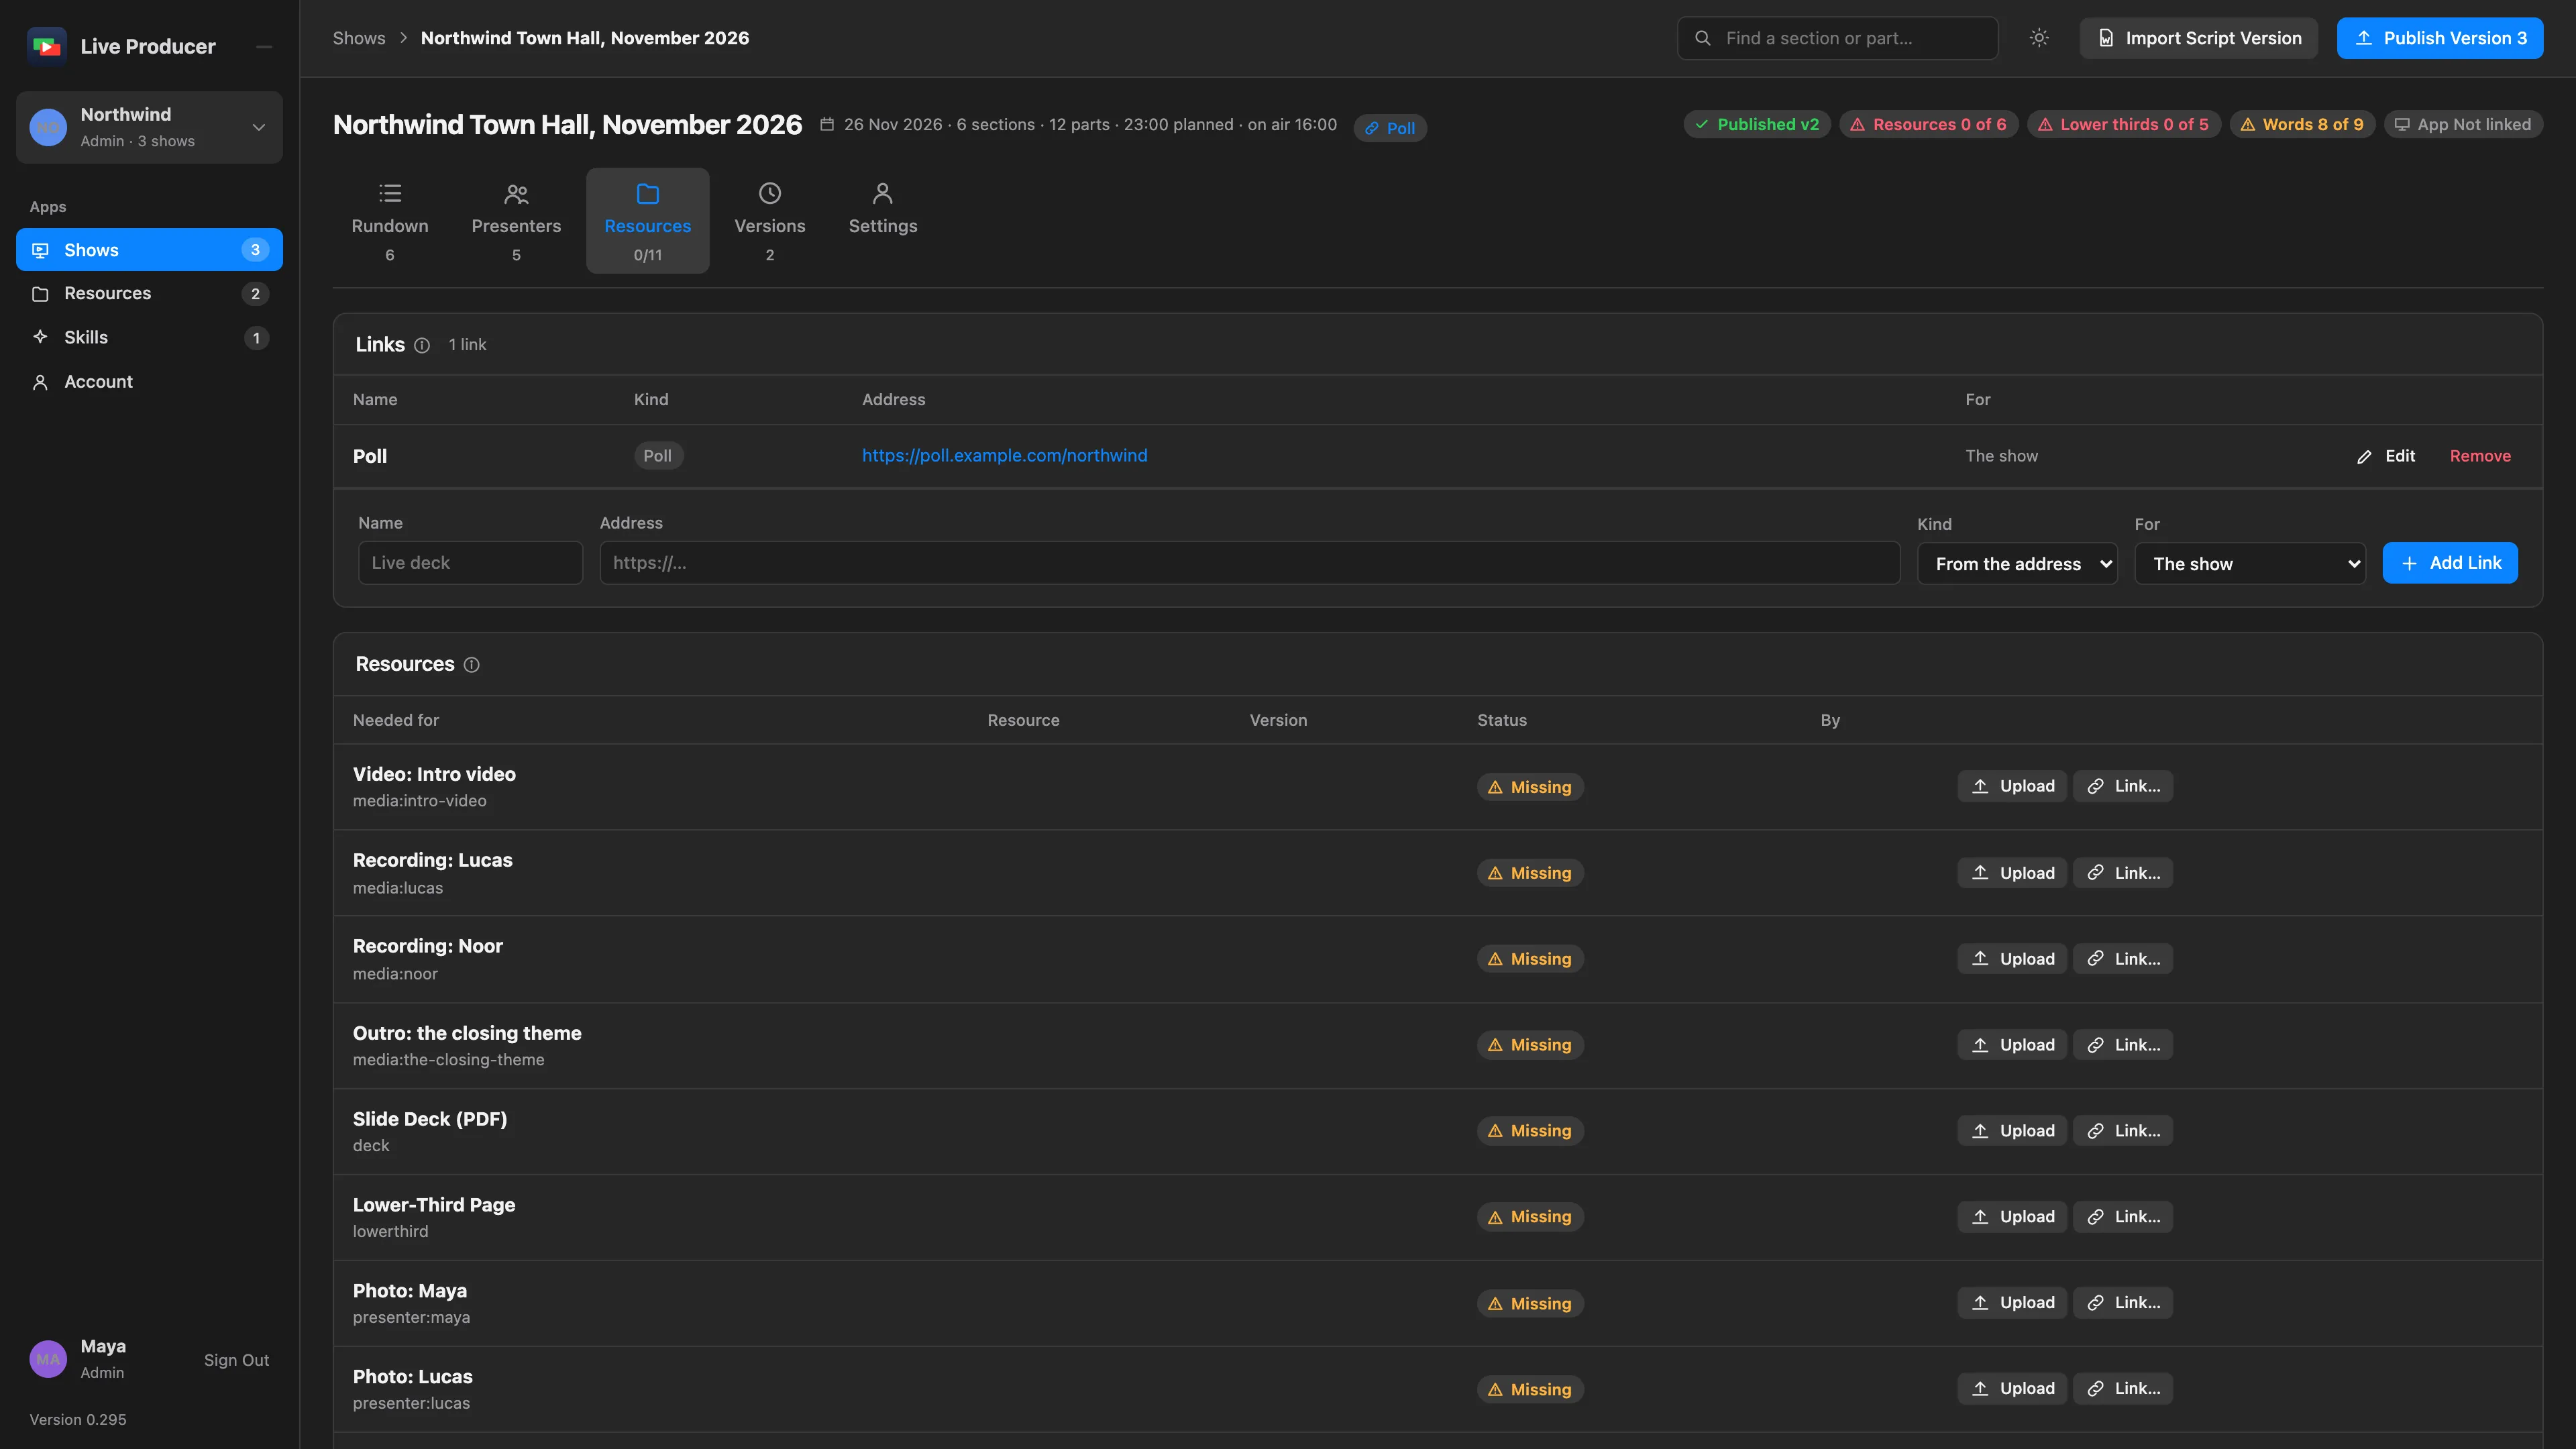This screenshot has width=2576, height=1449.
Task: Click the Published v2 status badge
Action: coord(1757,124)
